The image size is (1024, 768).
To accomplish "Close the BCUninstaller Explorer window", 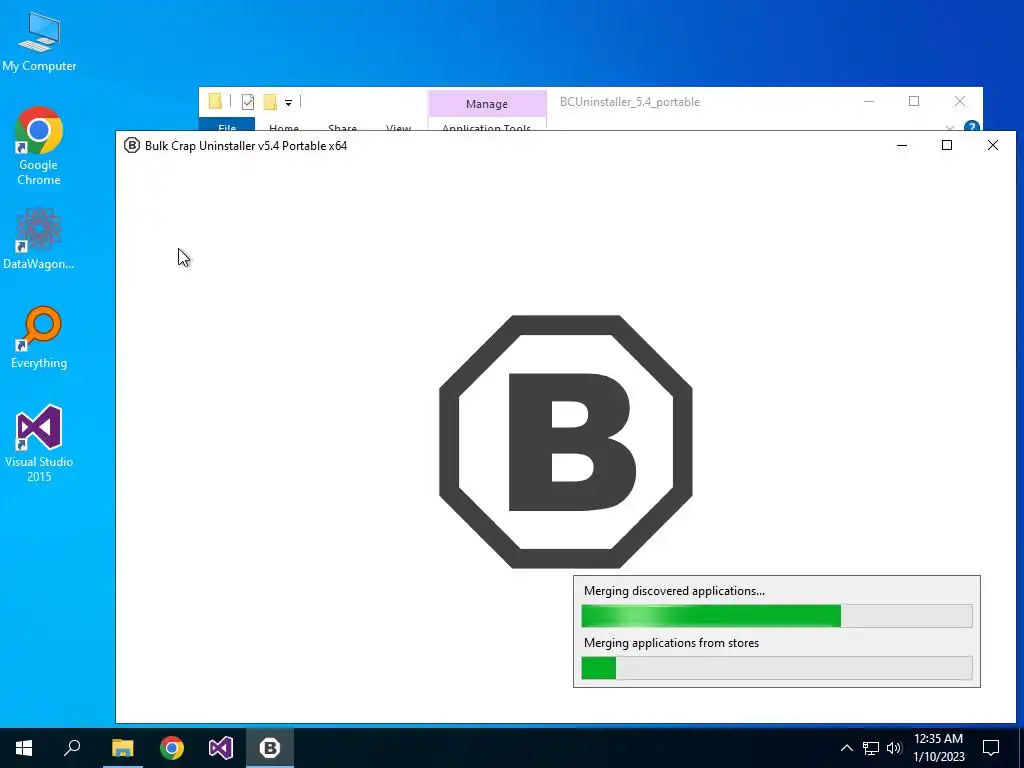I will pos(960,101).
